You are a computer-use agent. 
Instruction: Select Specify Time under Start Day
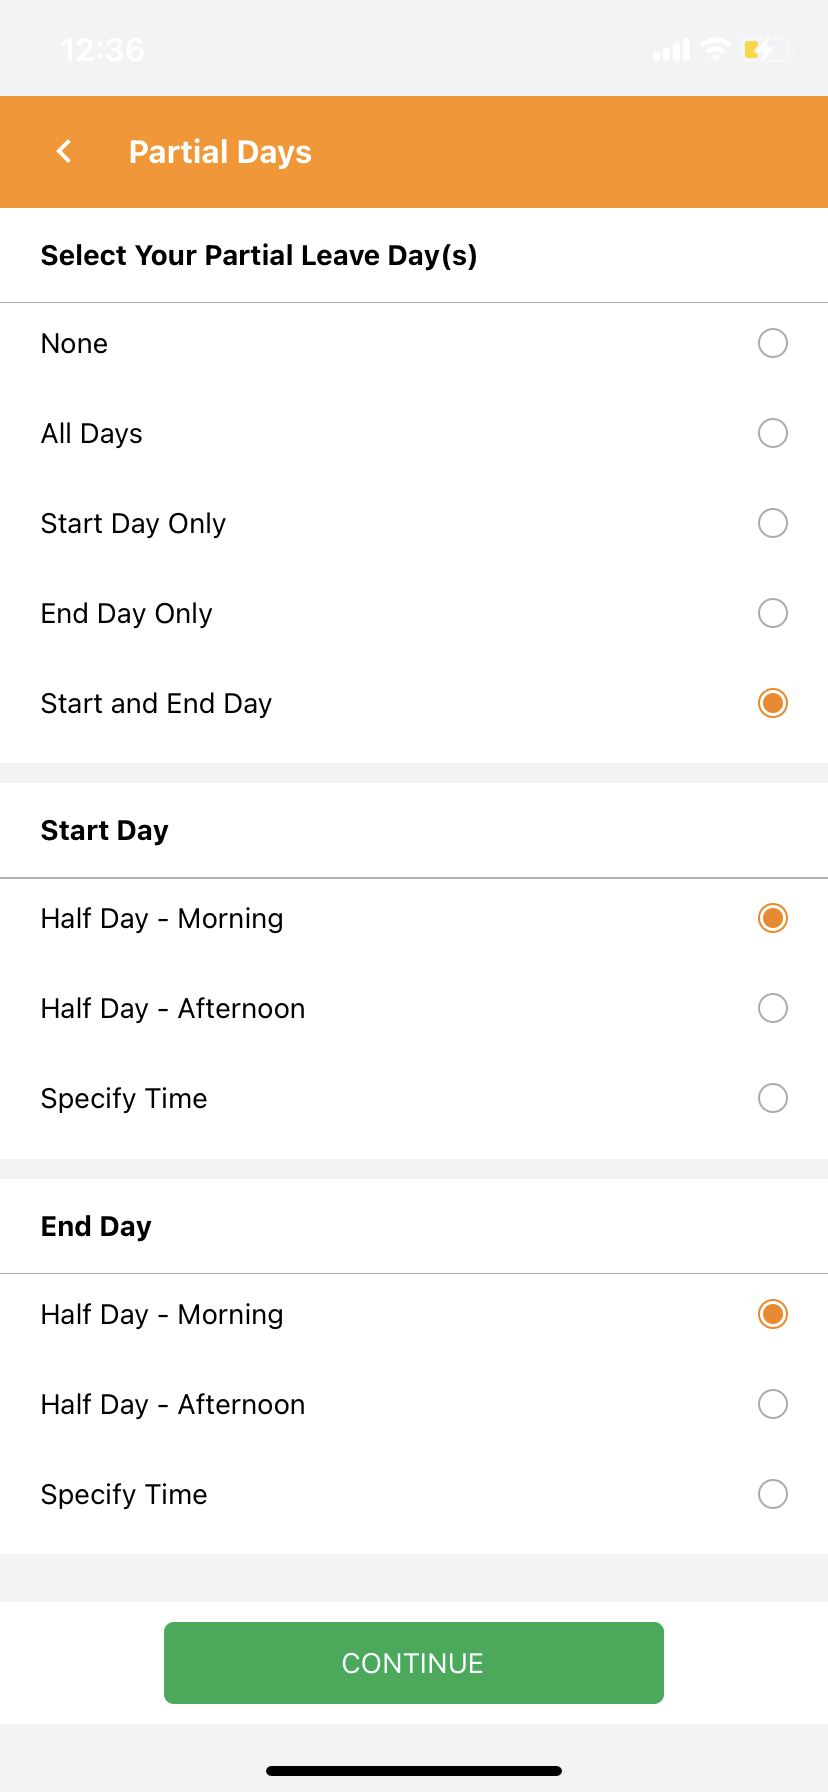772,1098
